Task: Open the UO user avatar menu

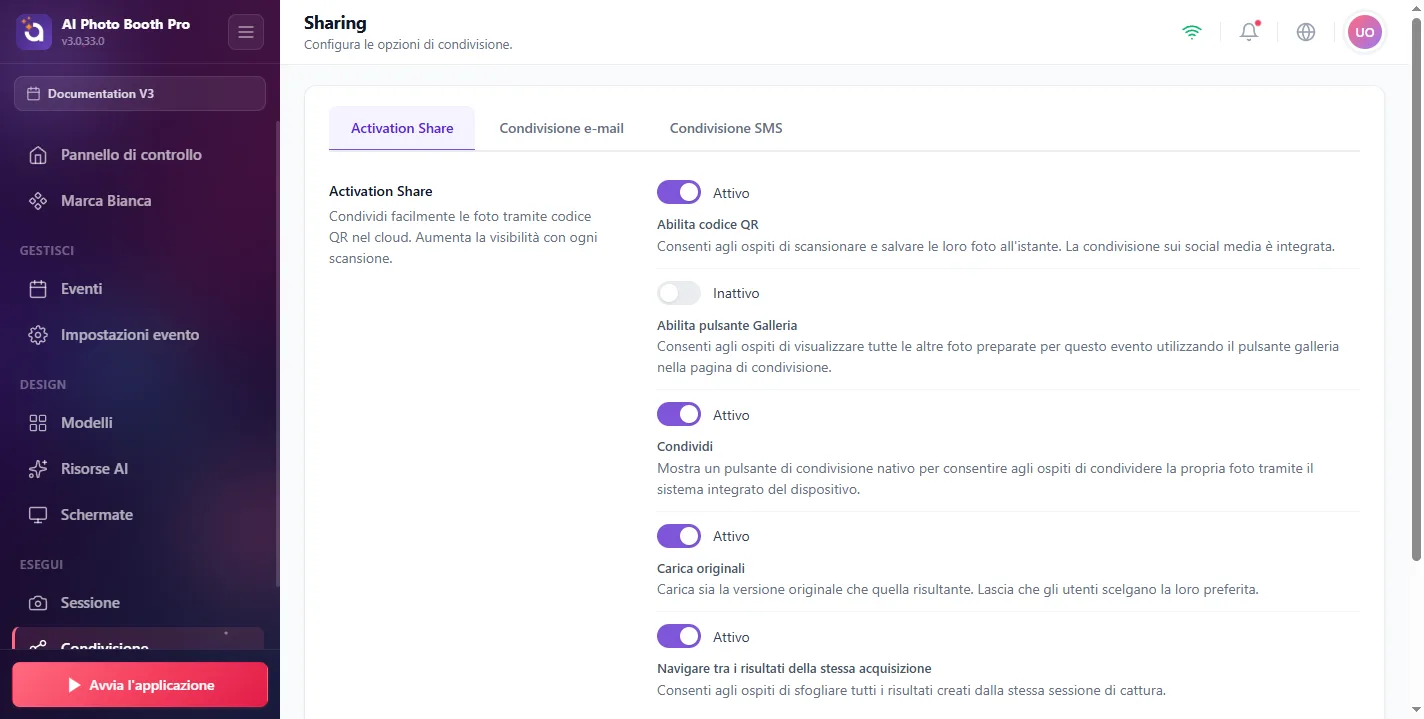Action: [1364, 32]
